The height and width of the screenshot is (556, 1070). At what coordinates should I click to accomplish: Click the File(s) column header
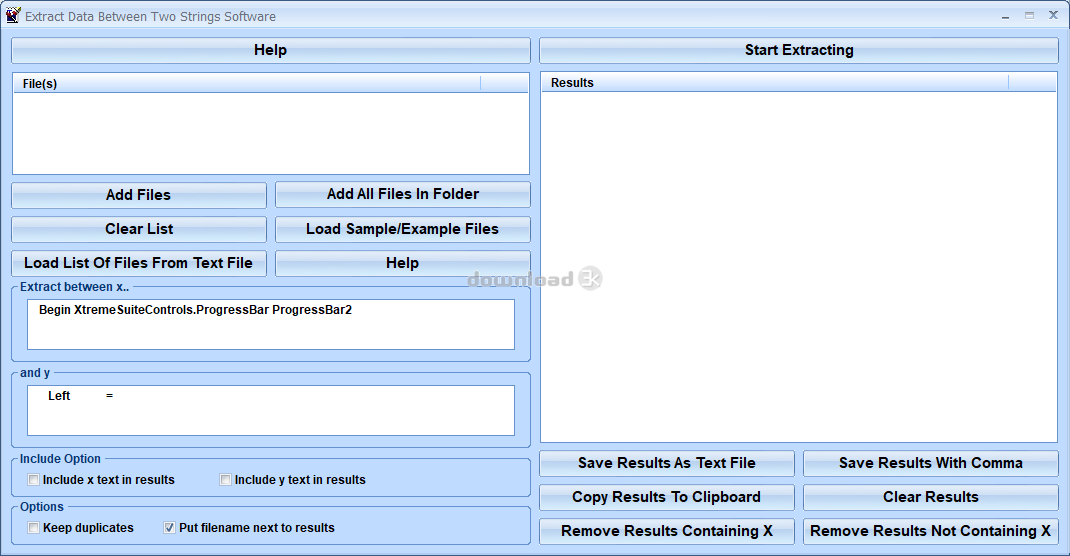coord(247,83)
